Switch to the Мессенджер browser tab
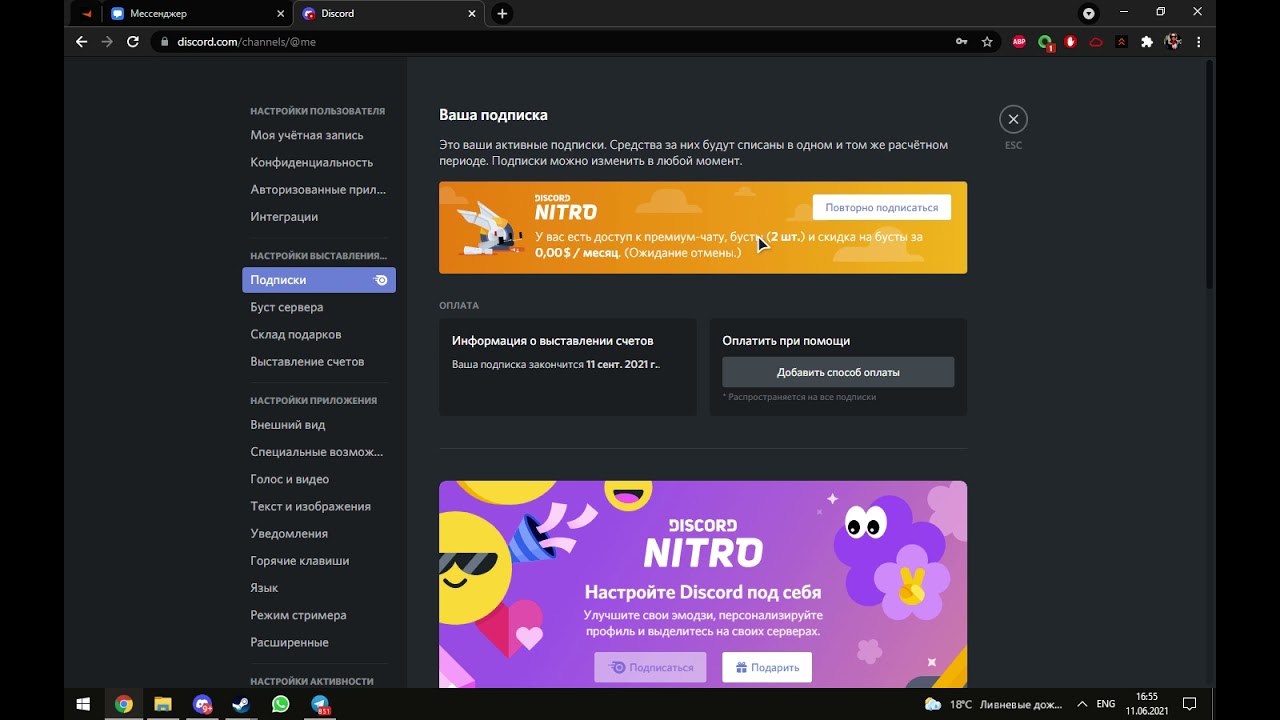The width and height of the screenshot is (1280, 720). tap(198, 14)
